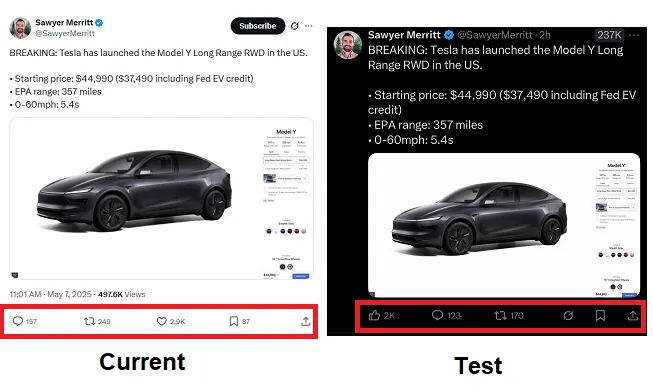Click bookmark icon in the Test post
The height and width of the screenshot is (390, 653).
(x=600, y=315)
